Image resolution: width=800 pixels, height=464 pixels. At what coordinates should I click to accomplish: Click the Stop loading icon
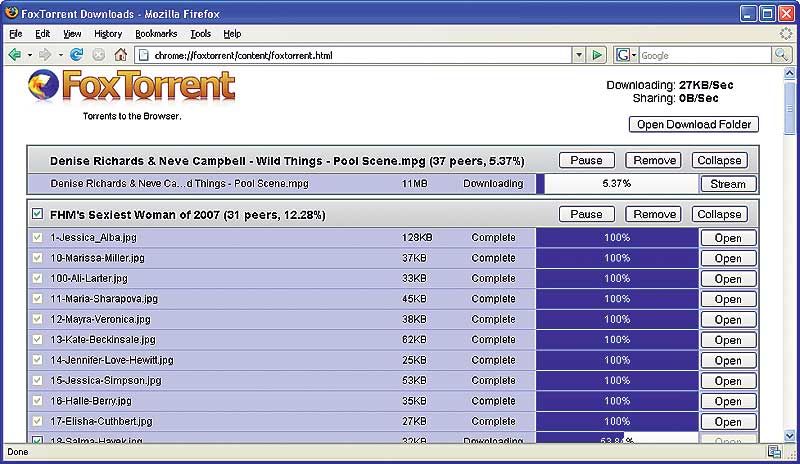(x=98, y=55)
